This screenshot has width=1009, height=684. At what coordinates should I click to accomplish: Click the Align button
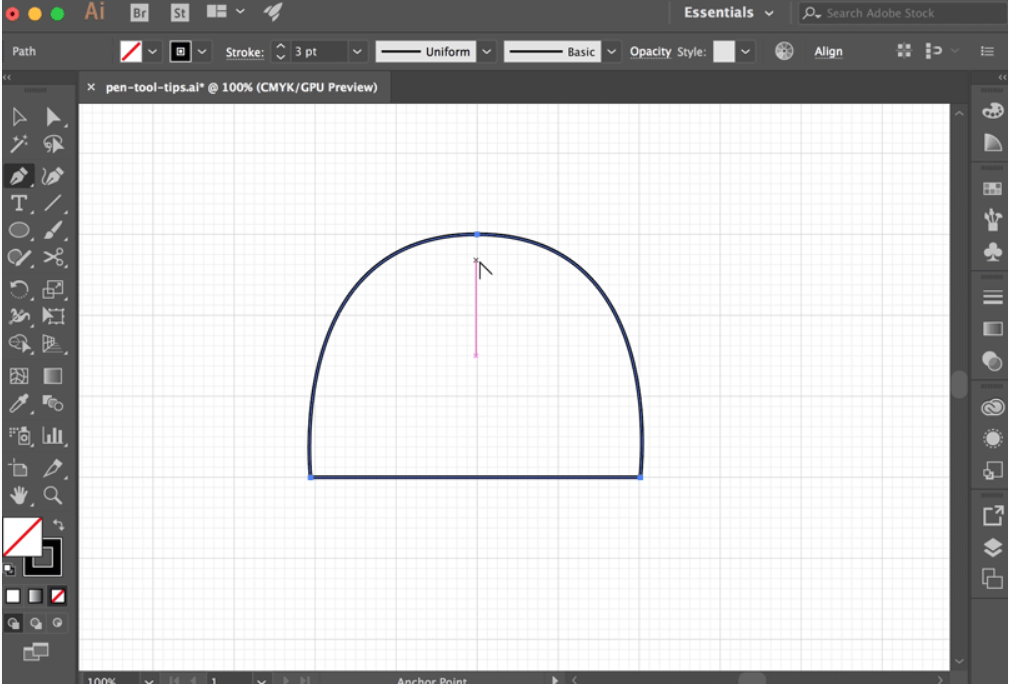click(x=828, y=52)
